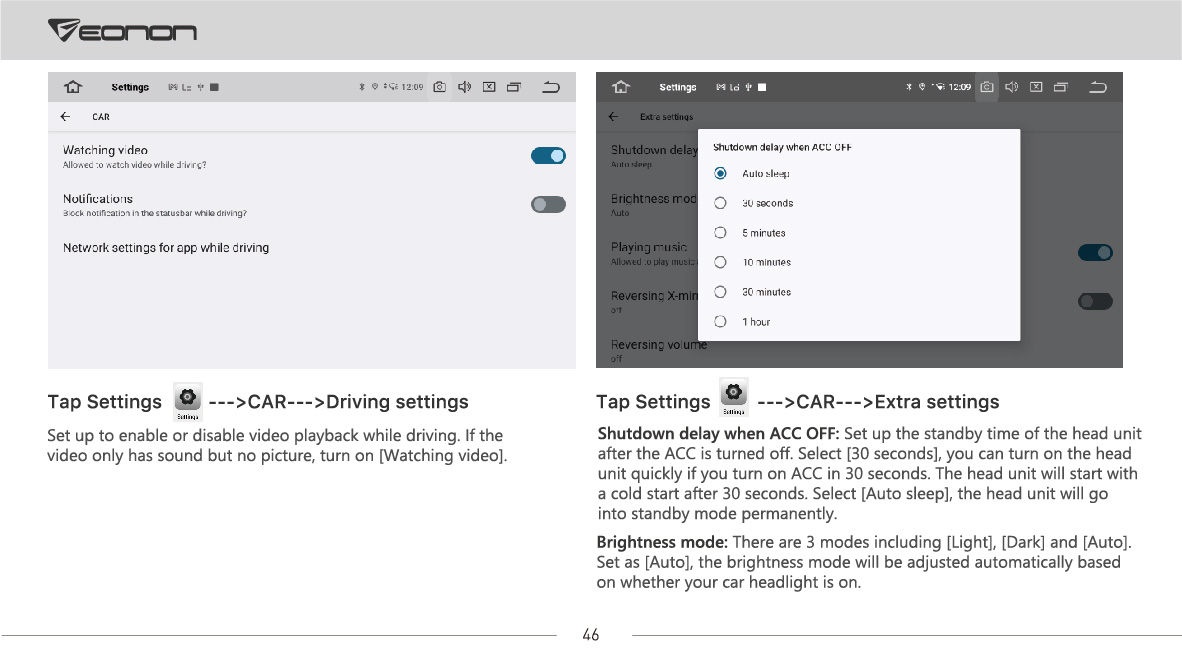Turn off the Watching video toggle
Viewport: 1182px width, 650px height.
[548, 156]
